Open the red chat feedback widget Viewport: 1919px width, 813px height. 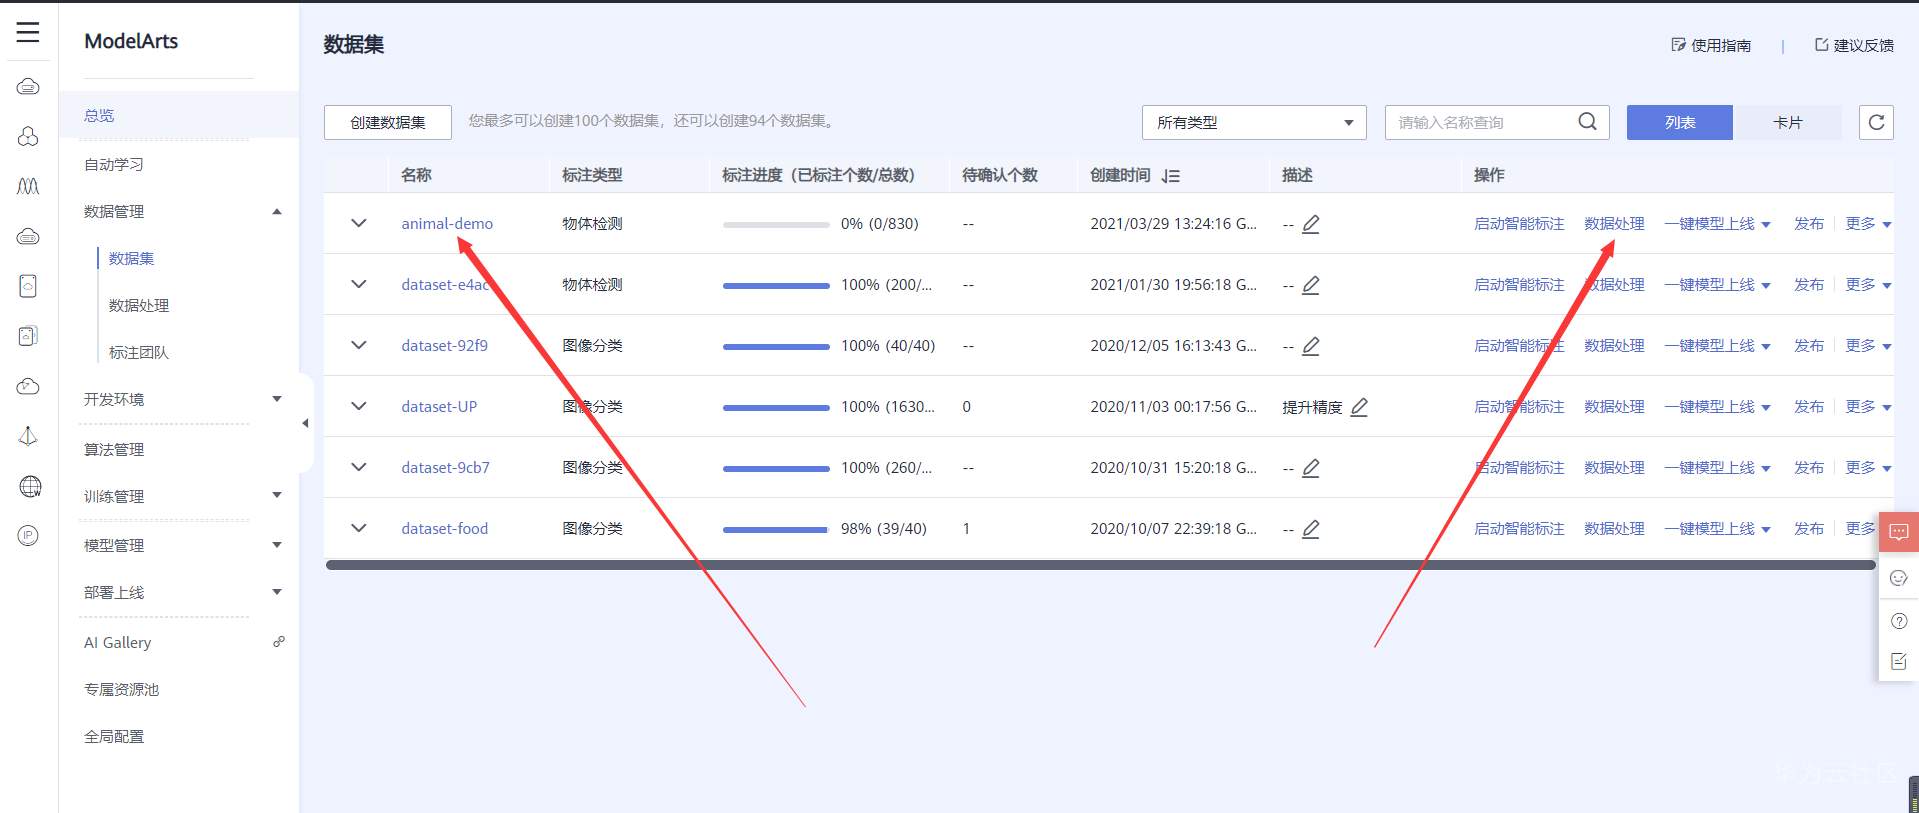point(1899,532)
